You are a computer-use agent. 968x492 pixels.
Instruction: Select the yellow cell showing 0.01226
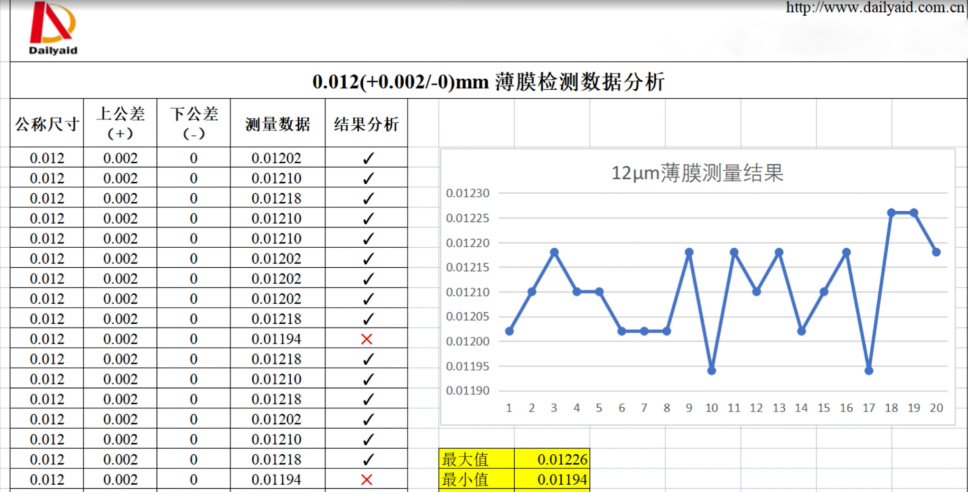(552, 460)
